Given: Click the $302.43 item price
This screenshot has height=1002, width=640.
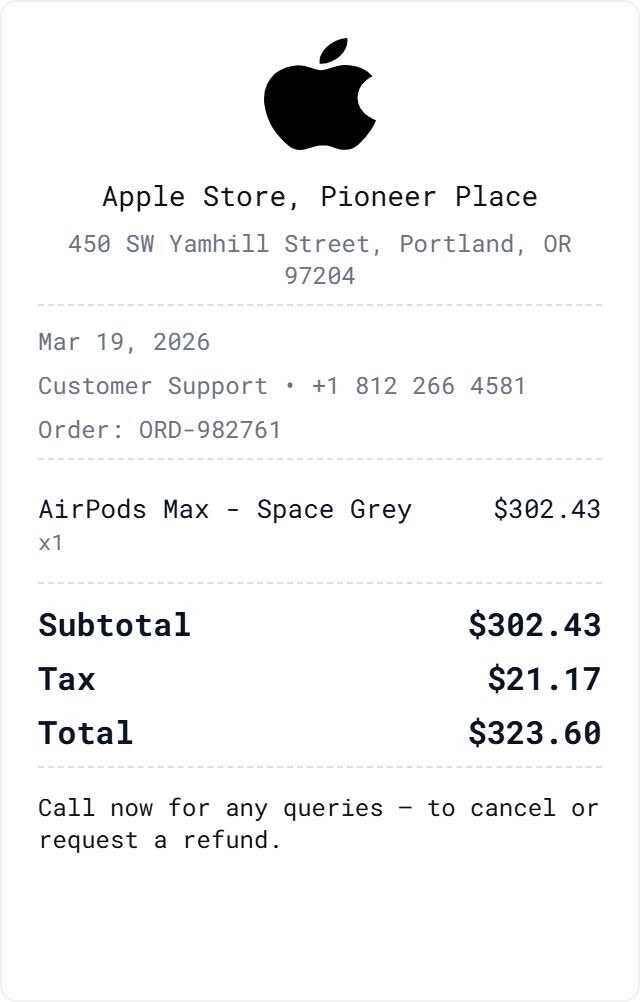Looking at the screenshot, I should (547, 509).
